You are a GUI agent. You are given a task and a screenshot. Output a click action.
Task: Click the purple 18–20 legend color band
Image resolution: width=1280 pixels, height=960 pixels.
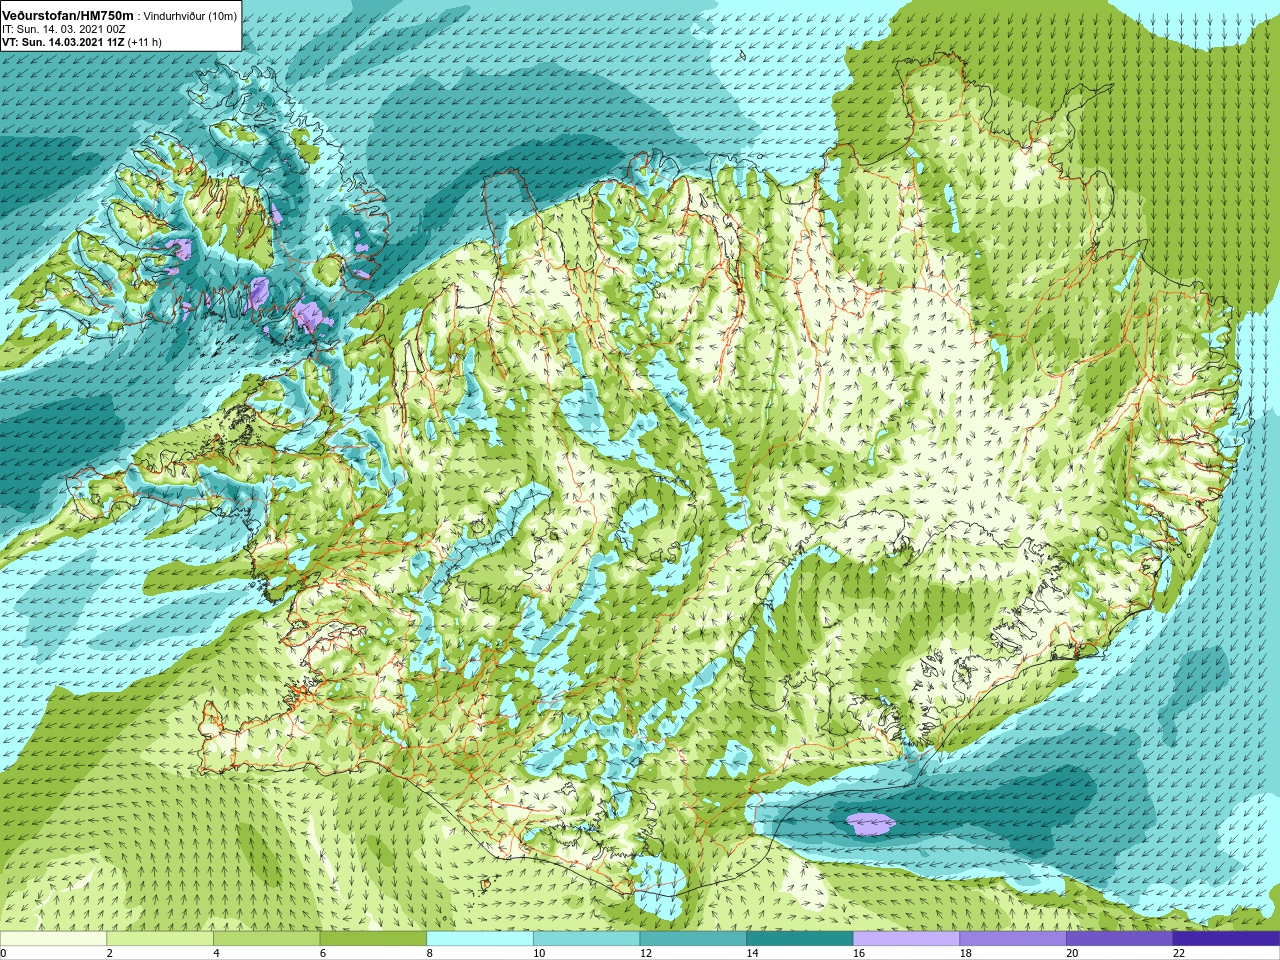tap(1013, 938)
